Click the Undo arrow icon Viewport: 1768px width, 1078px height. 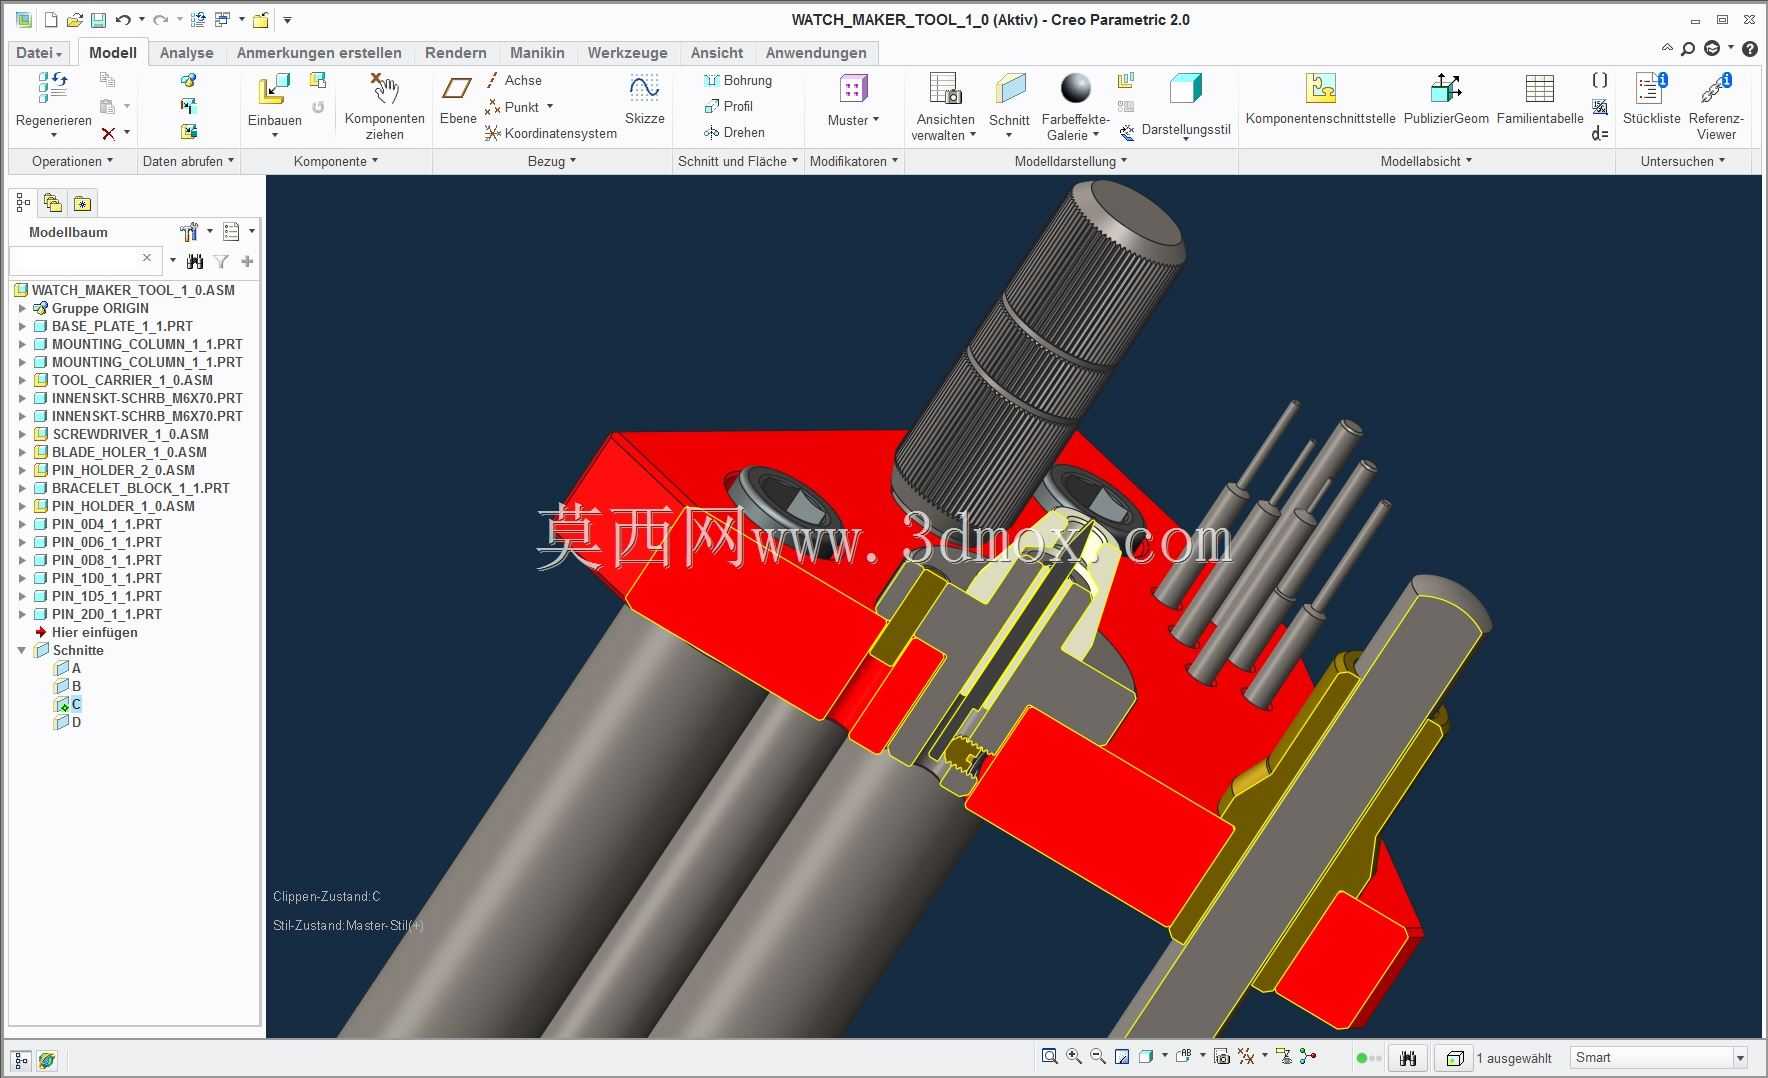pos(123,20)
